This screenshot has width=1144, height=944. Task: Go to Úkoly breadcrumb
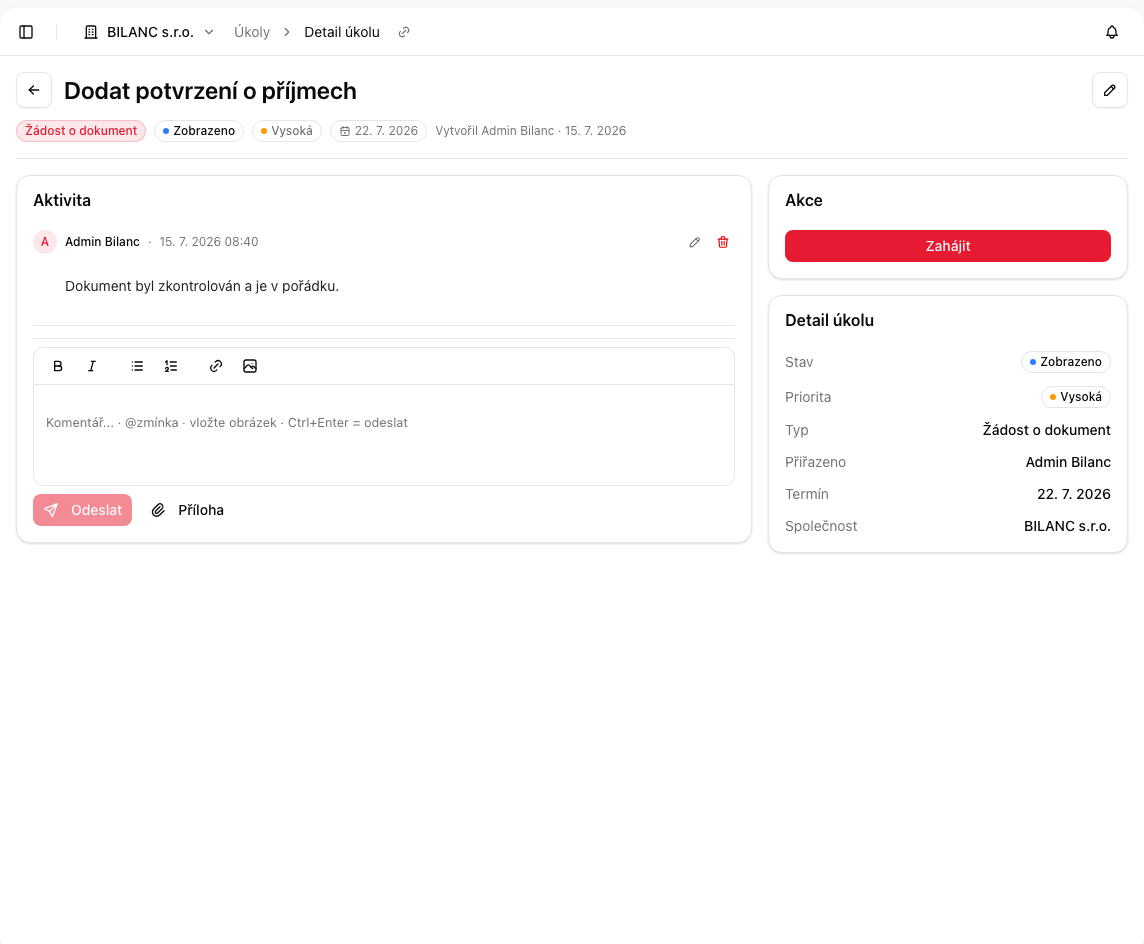pos(252,32)
